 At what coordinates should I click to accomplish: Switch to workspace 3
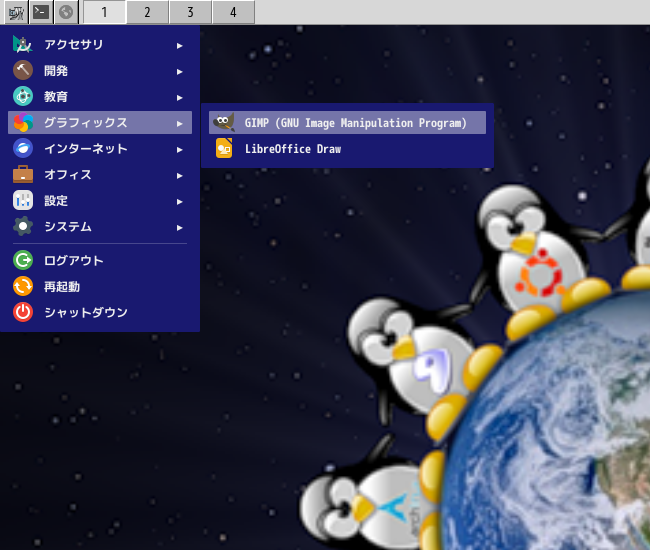click(190, 12)
